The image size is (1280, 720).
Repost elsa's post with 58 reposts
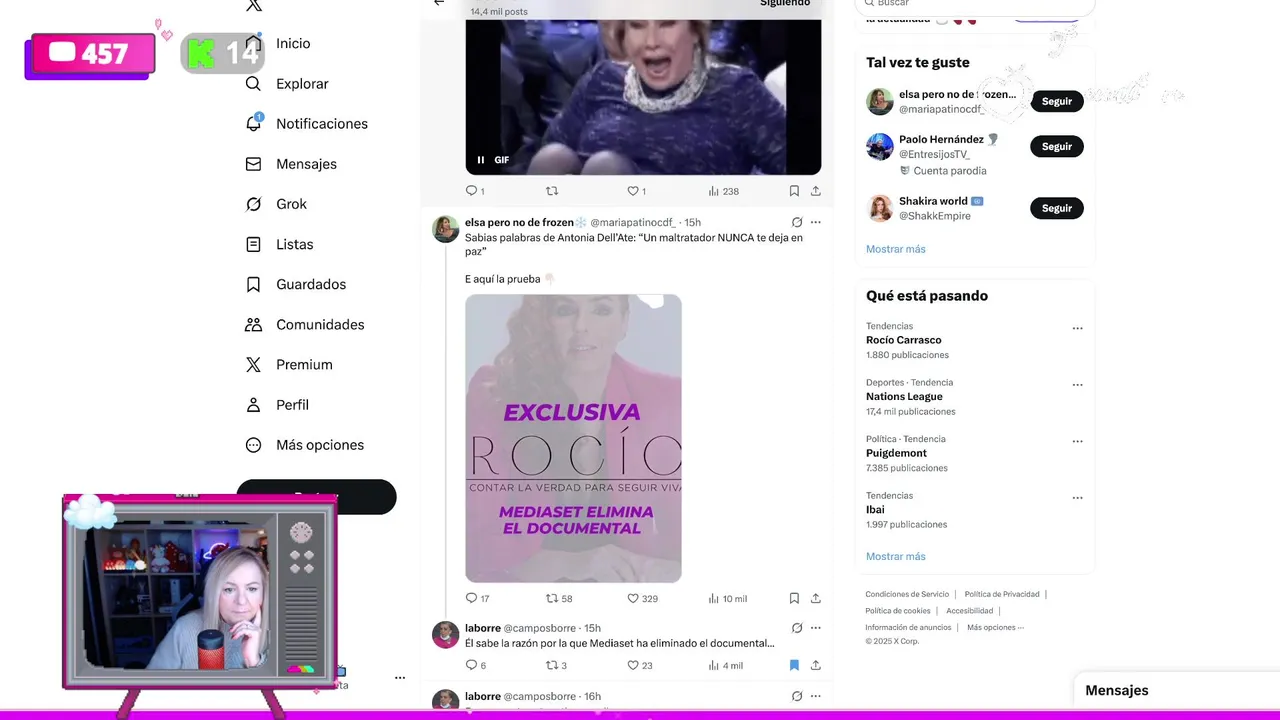click(559, 599)
